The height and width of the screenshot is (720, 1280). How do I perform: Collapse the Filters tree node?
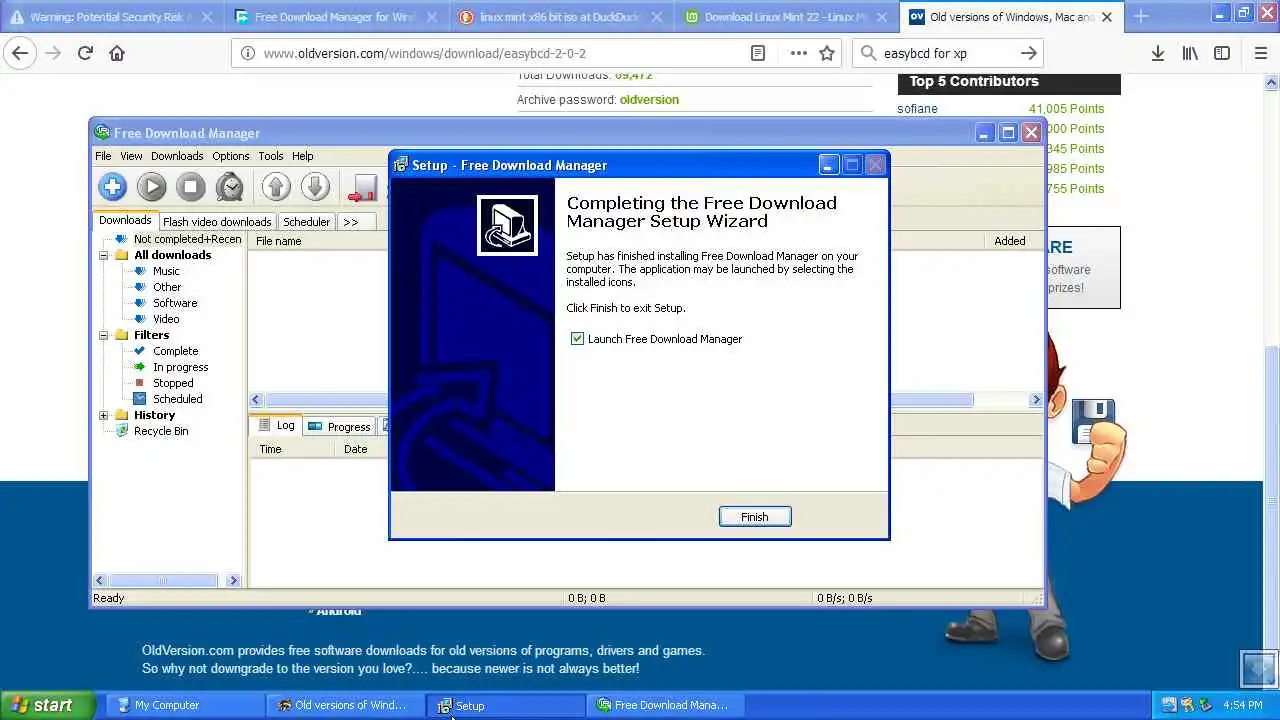click(104, 335)
